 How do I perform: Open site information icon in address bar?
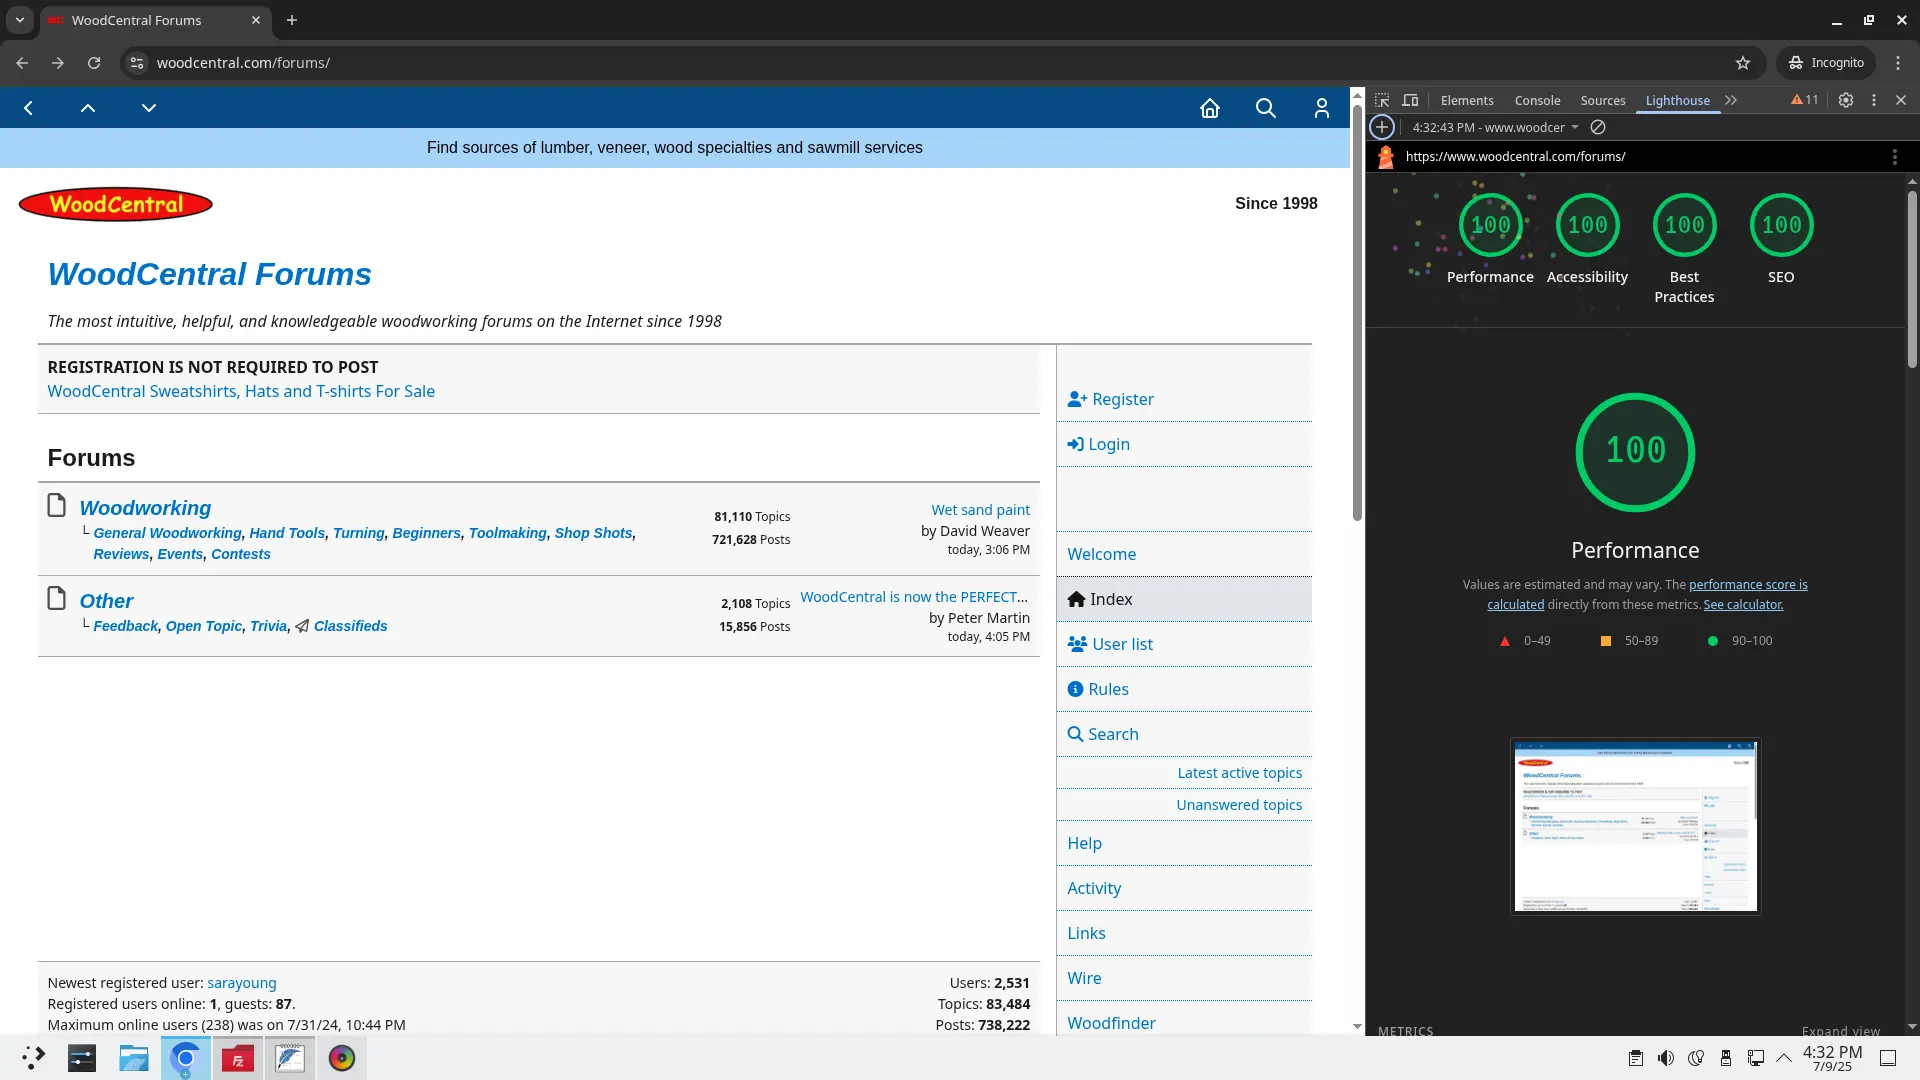pos(137,62)
